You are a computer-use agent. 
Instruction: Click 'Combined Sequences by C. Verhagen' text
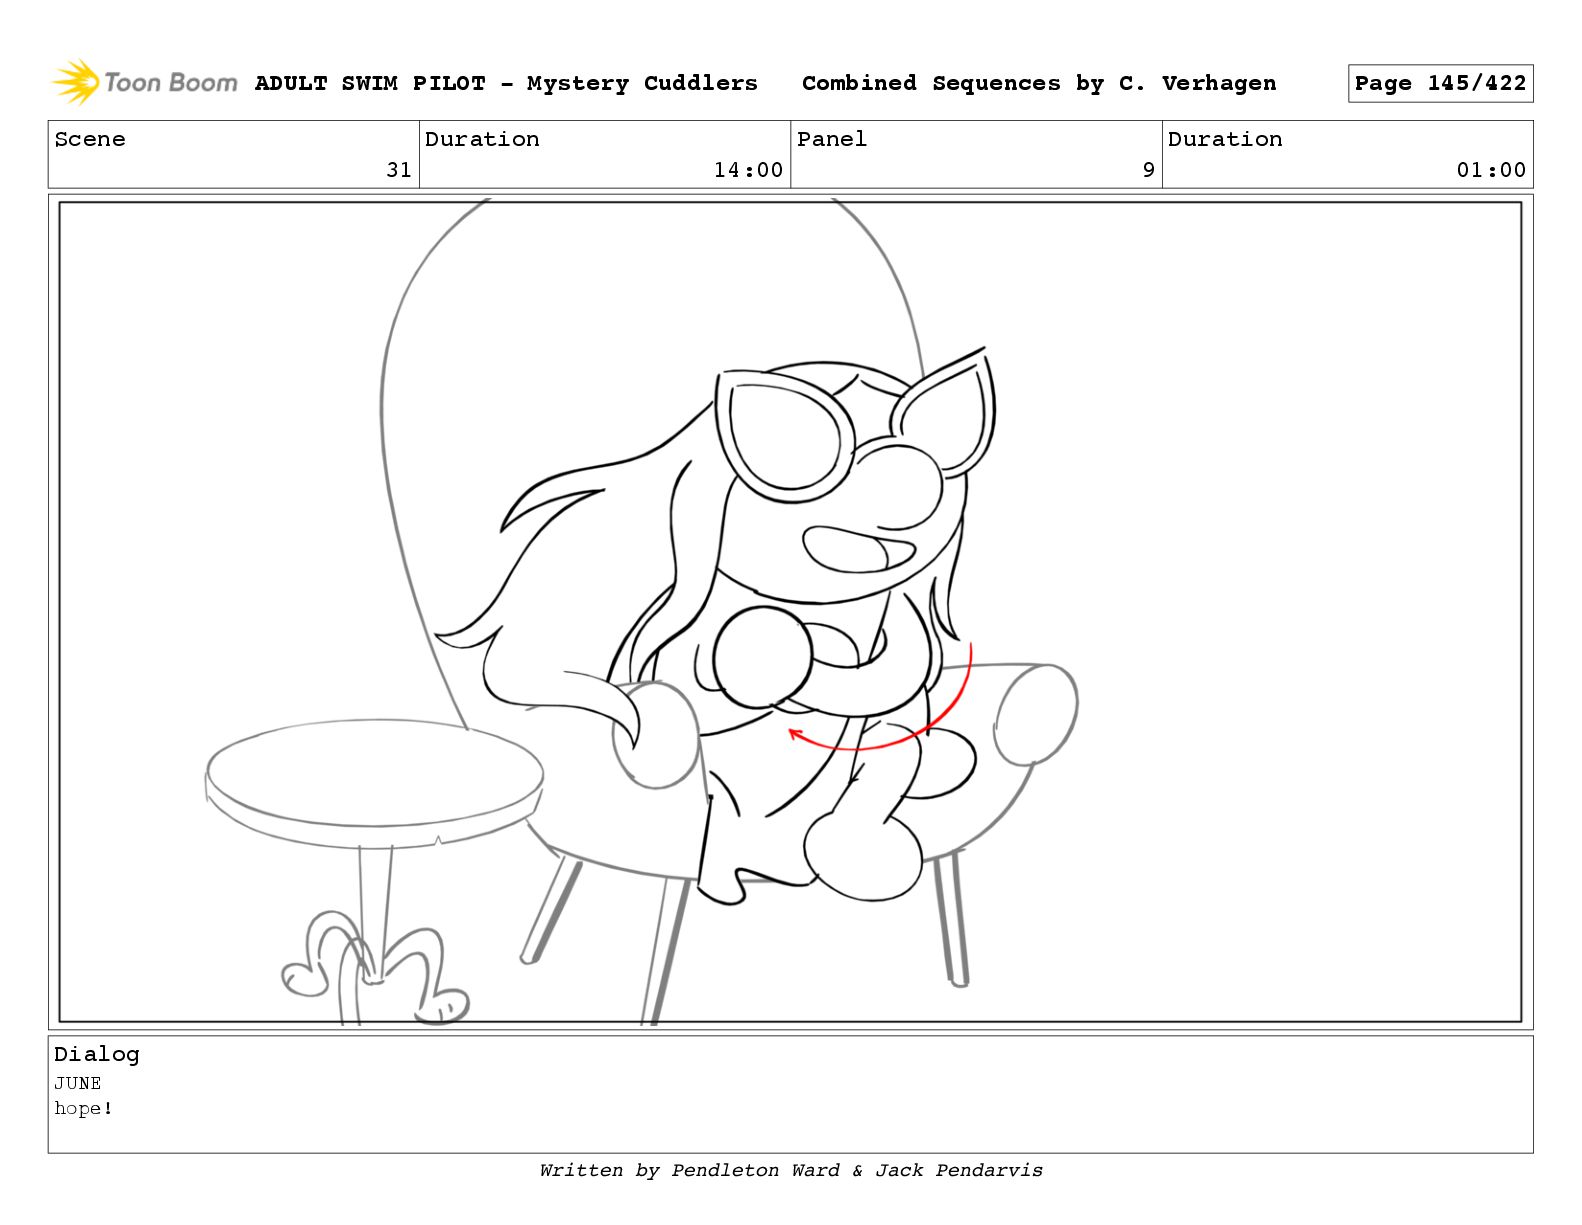tap(1039, 83)
